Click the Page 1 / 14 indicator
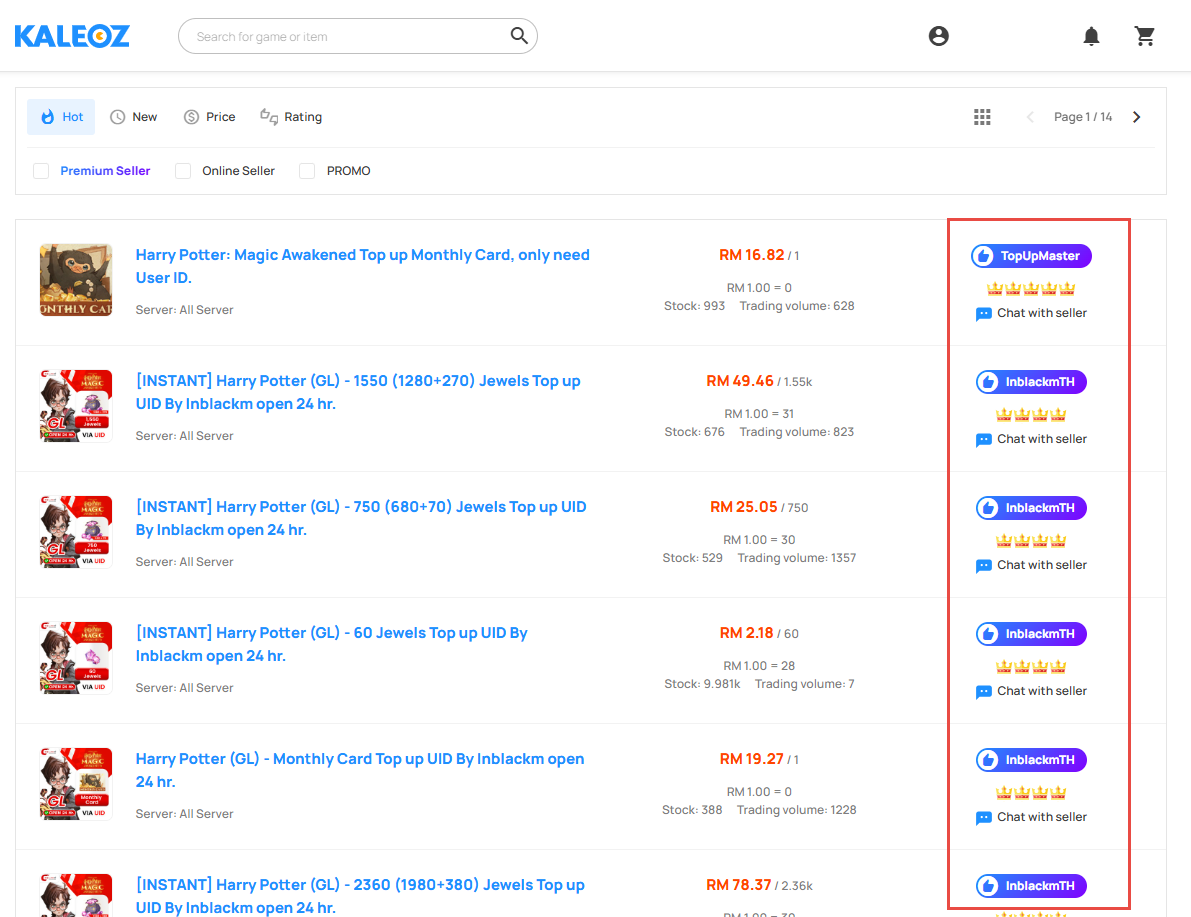The width and height of the screenshot is (1191, 917). click(x=1082, y=117)
